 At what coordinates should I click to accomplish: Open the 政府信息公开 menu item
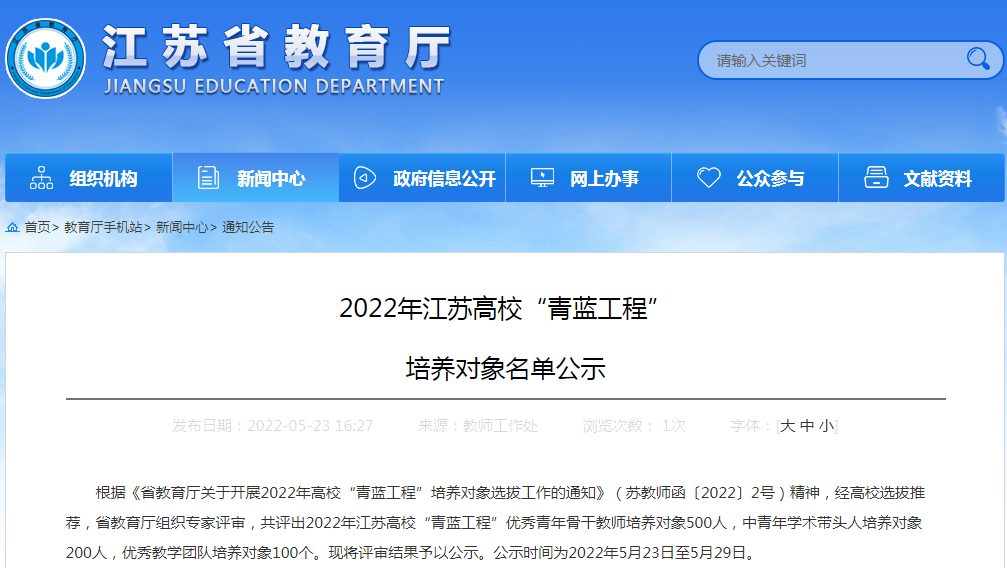point(444,179)
